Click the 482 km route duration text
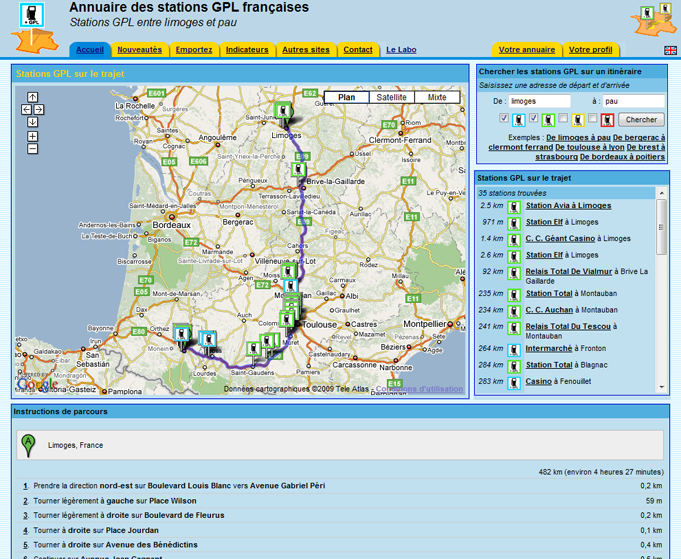681x559 pixels. pyautogui.click(x=601, y=472)
